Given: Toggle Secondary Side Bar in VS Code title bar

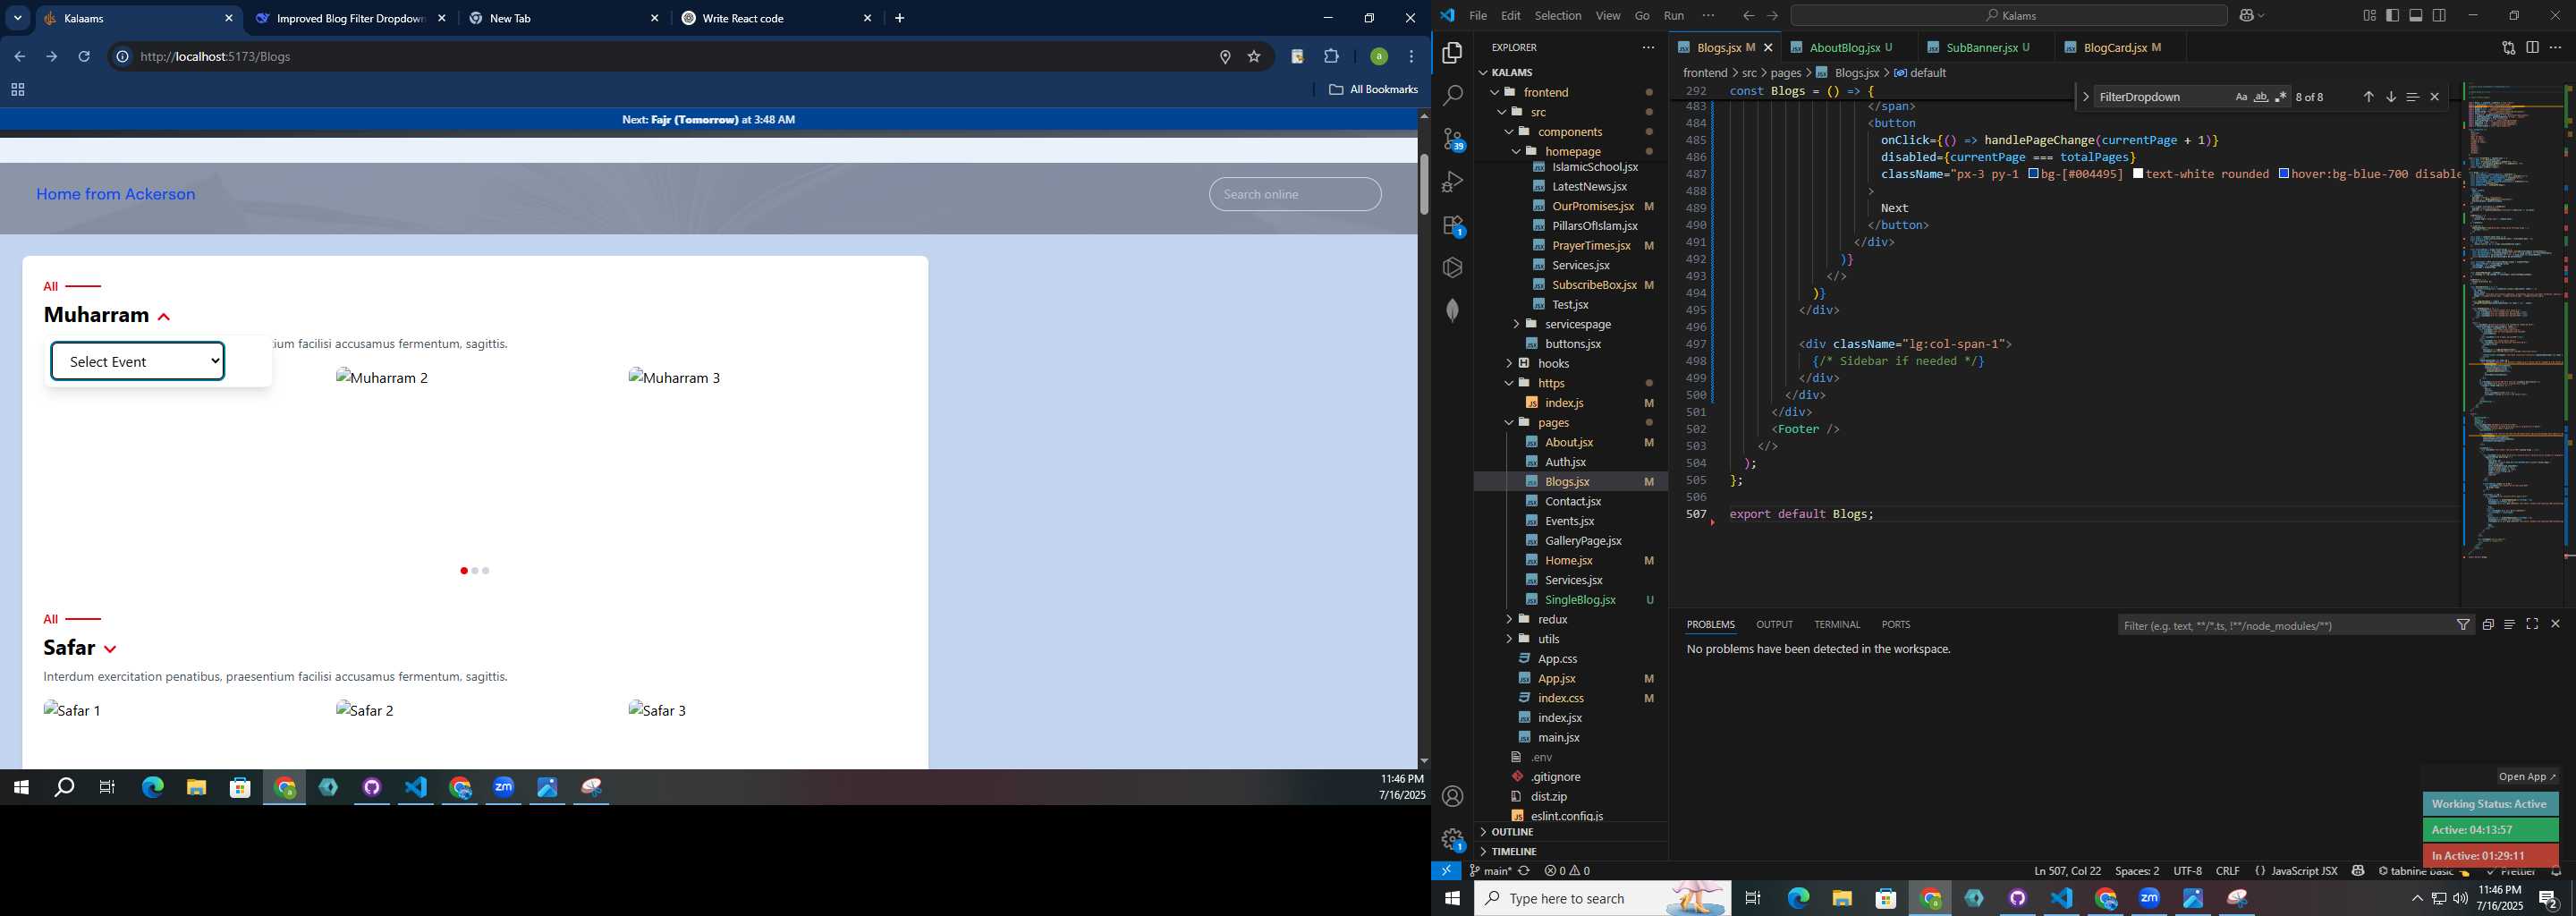Looking at the screenshot, I should 2439,16.
